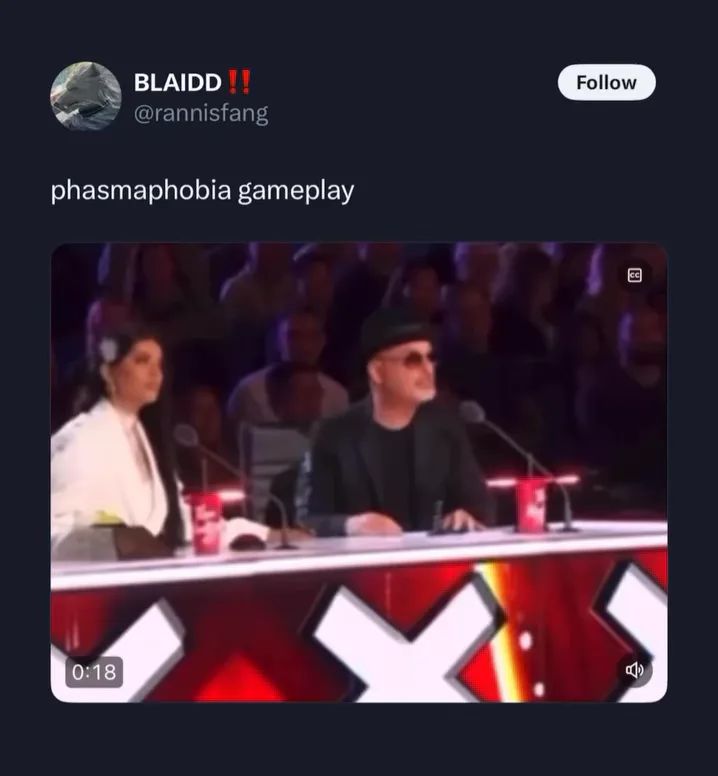
Task: Click the 0:18 video duration badge
Action: tap(94, 672)
